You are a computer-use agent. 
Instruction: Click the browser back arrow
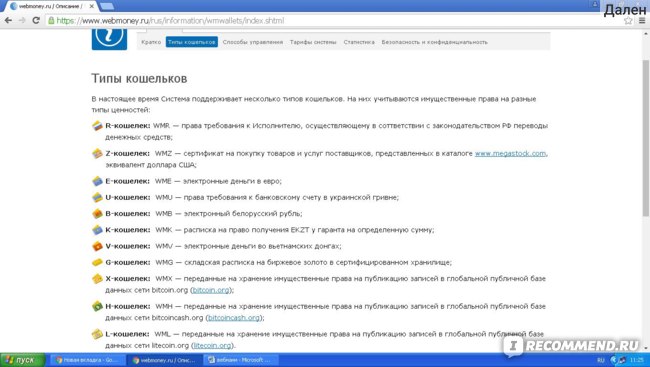[8, 20]
